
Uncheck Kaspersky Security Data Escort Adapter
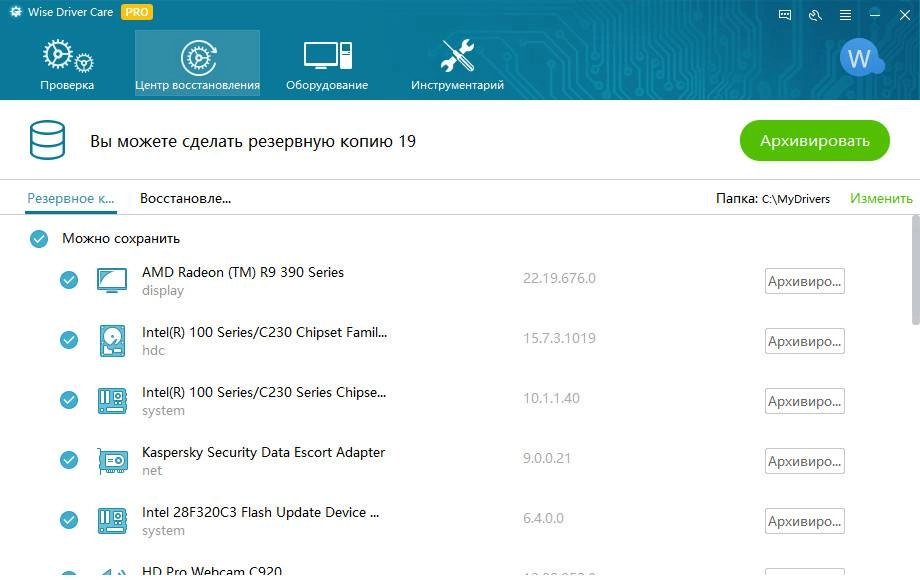[x=69, y=460]
